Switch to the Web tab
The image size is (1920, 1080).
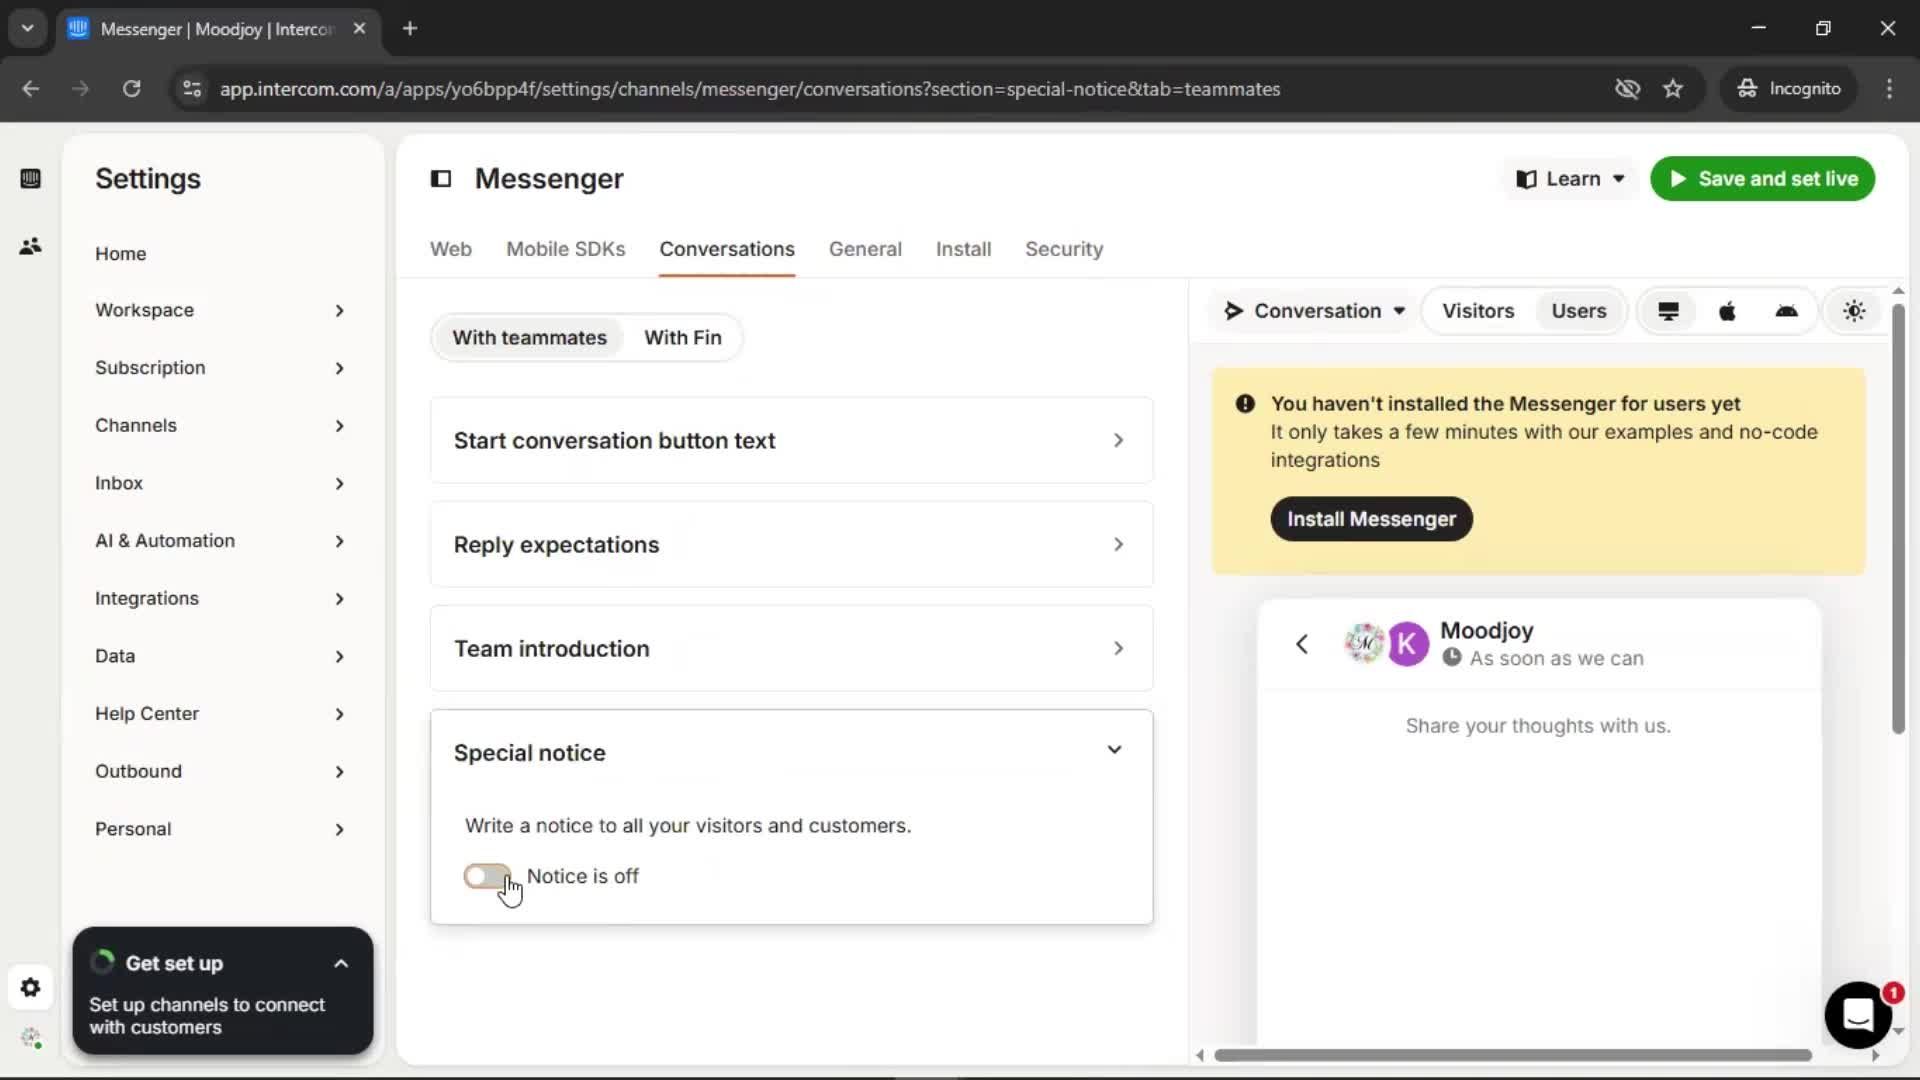(x=450, y=249)
